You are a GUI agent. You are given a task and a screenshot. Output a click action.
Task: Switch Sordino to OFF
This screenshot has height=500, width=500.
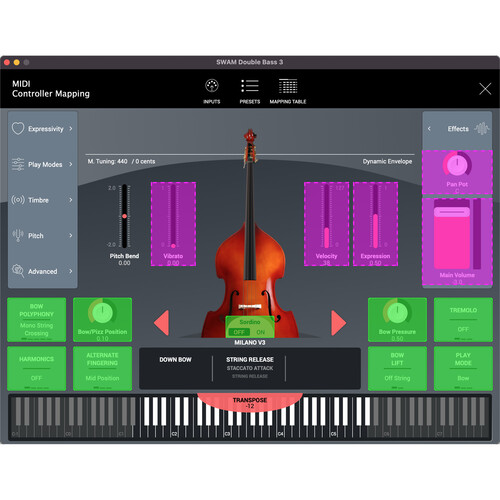coord(239,332)
